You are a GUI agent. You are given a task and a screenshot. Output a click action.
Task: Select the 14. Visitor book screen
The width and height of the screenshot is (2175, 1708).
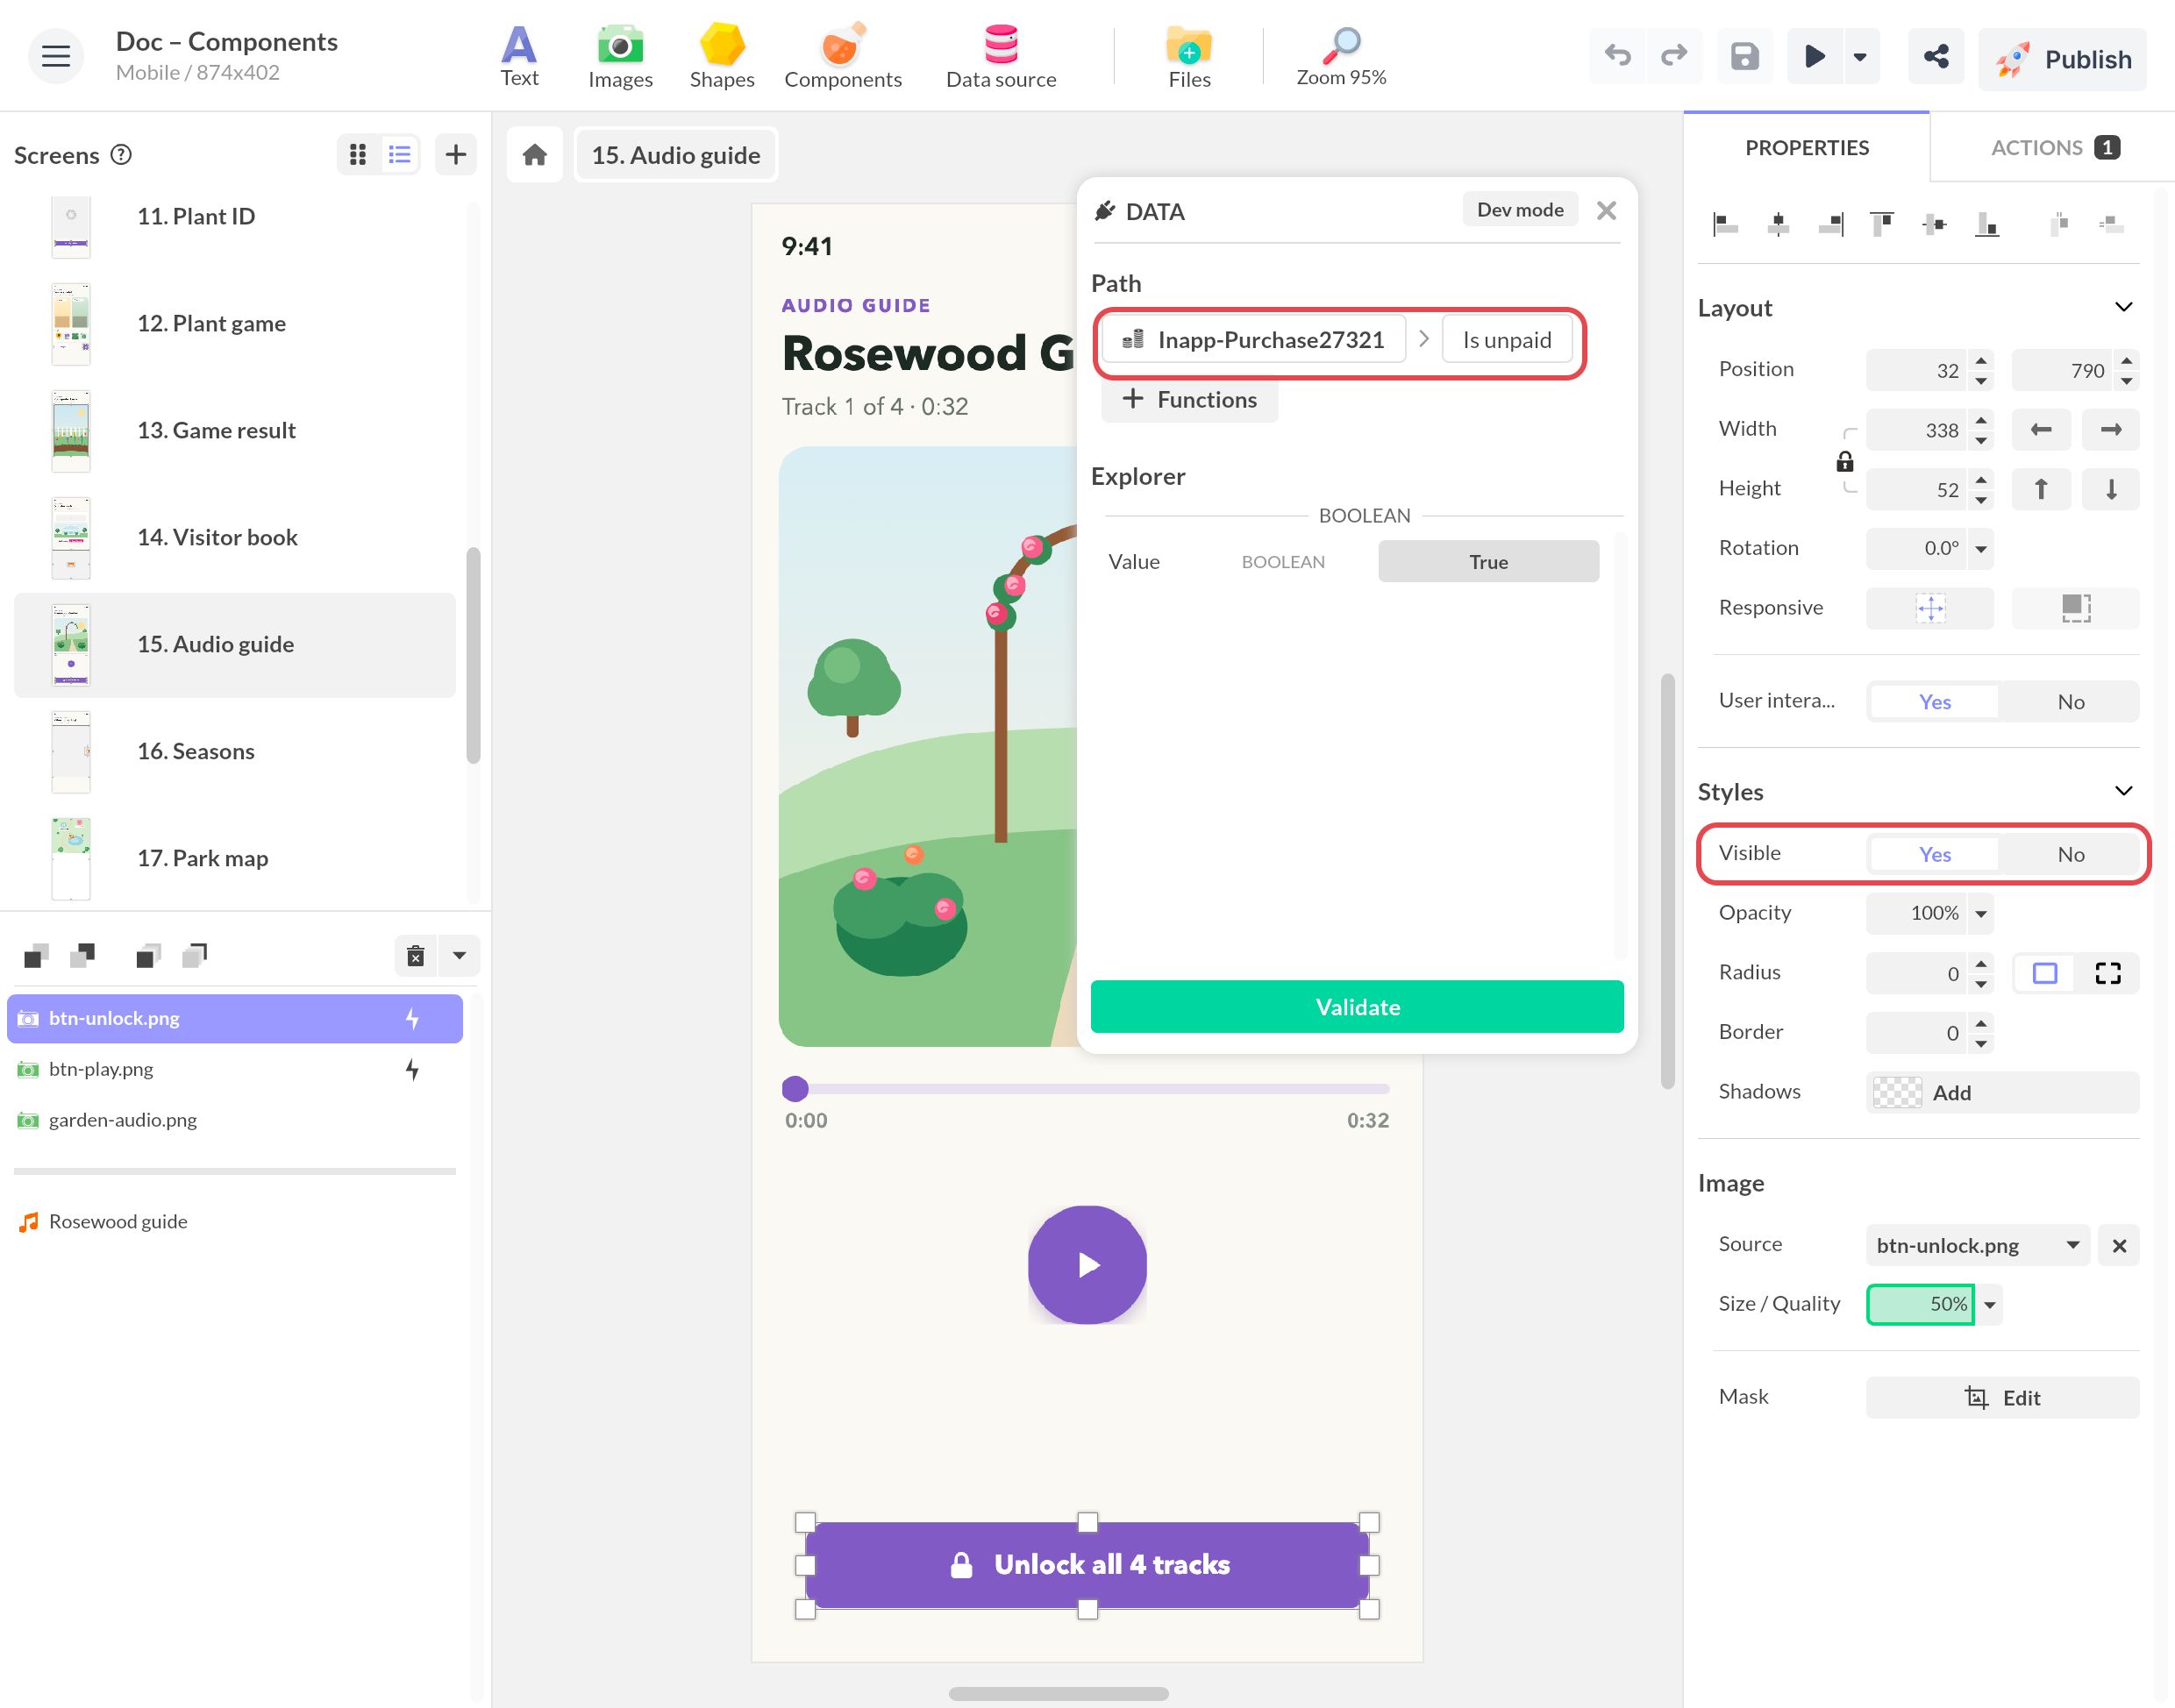pos(235,537)
